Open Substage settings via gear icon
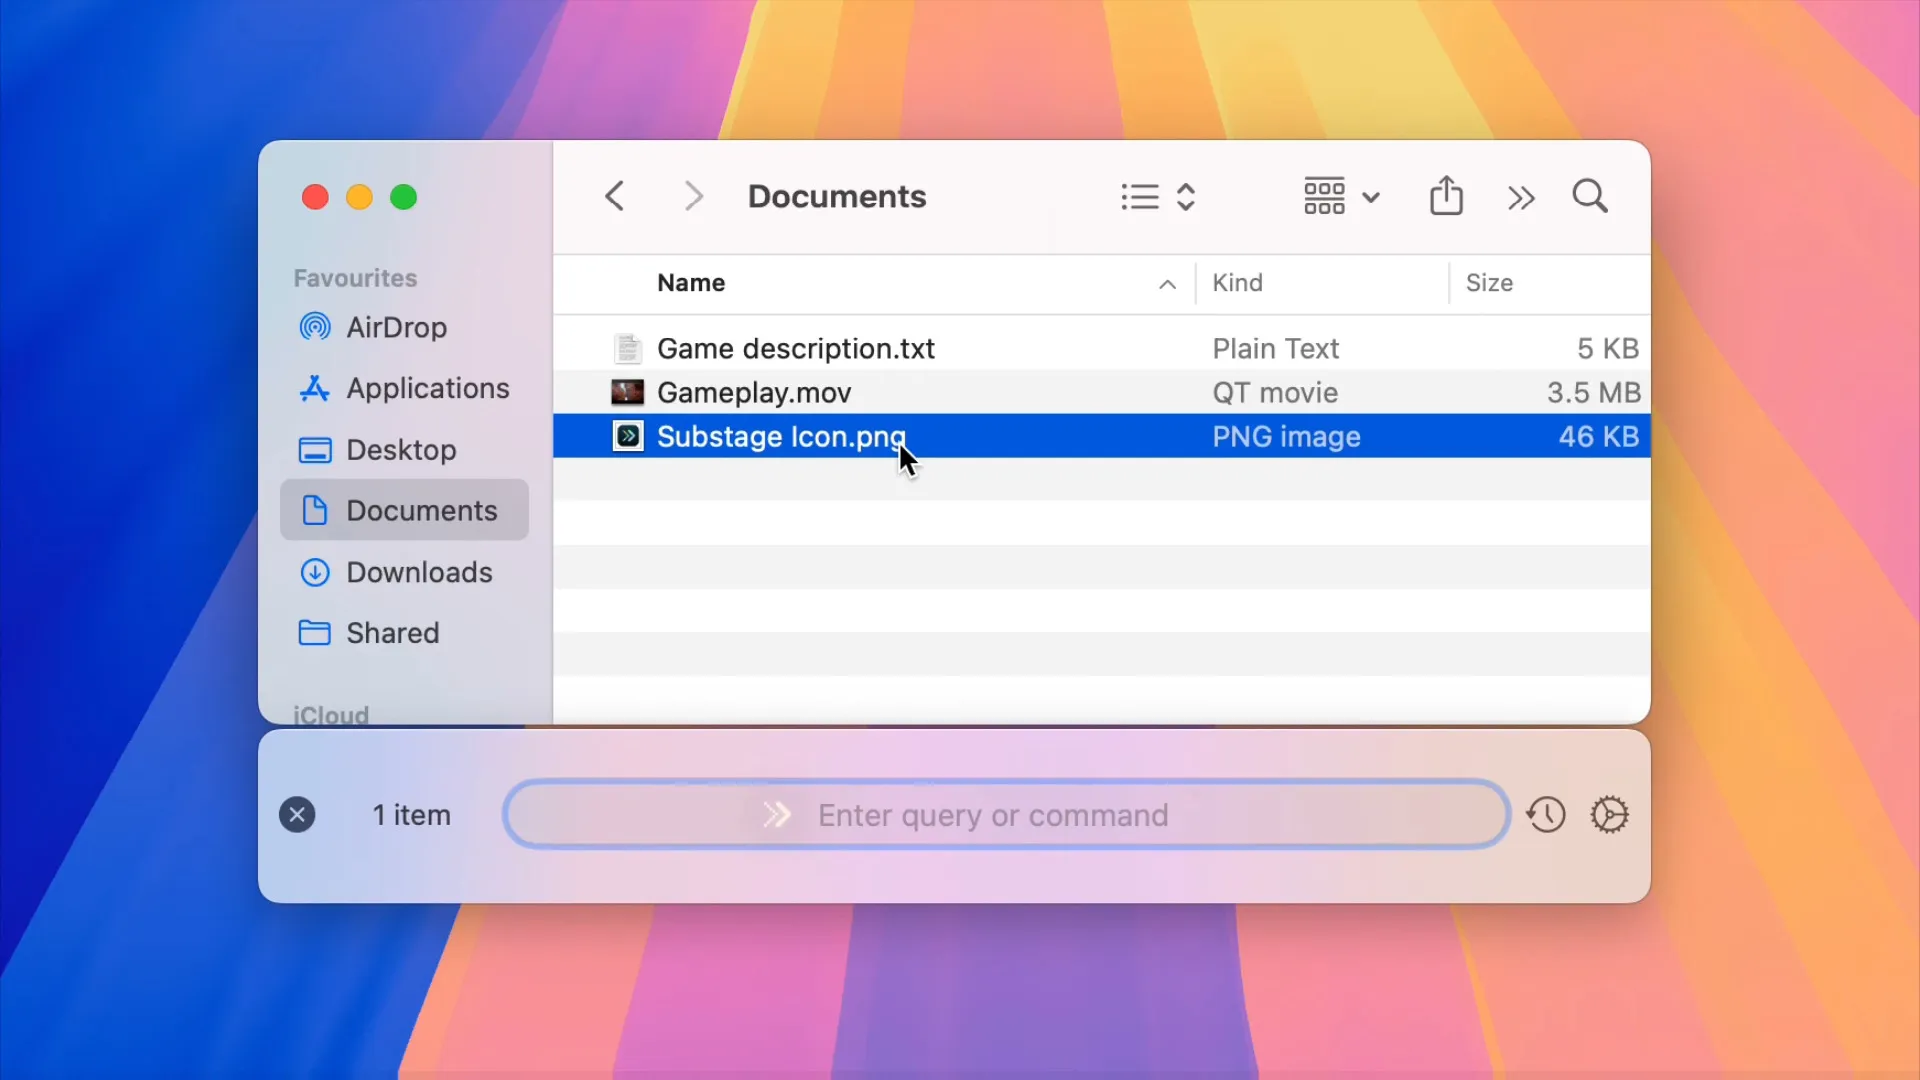 1610,815
